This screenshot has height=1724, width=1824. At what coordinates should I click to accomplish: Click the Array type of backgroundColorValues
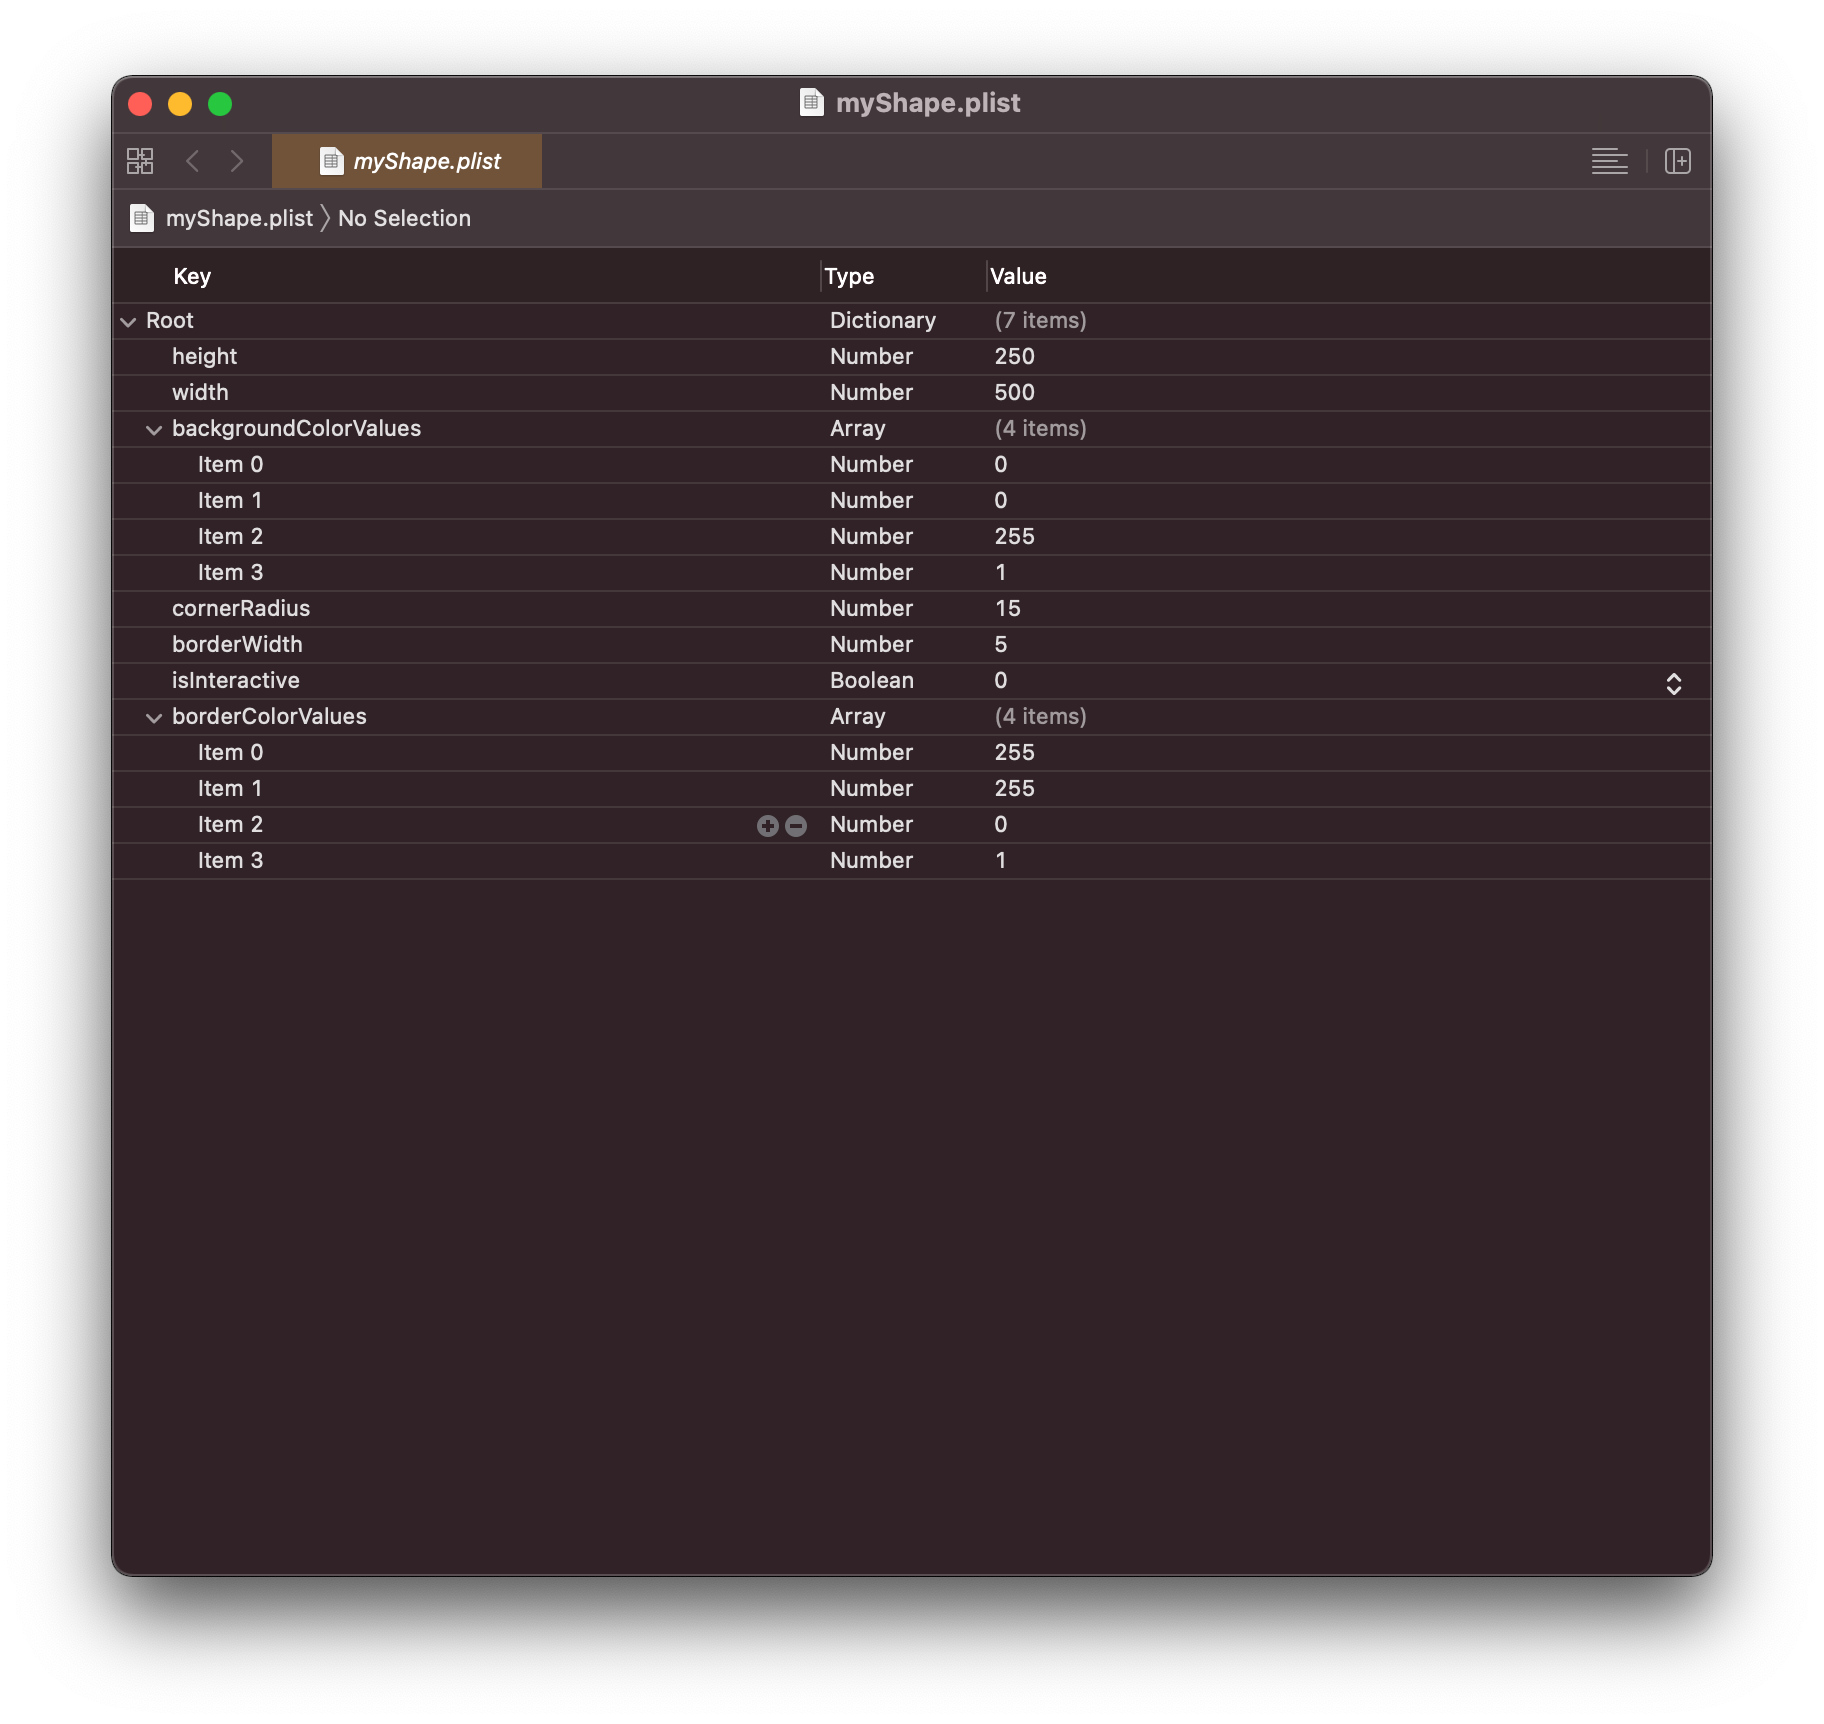tap(857, 428)
